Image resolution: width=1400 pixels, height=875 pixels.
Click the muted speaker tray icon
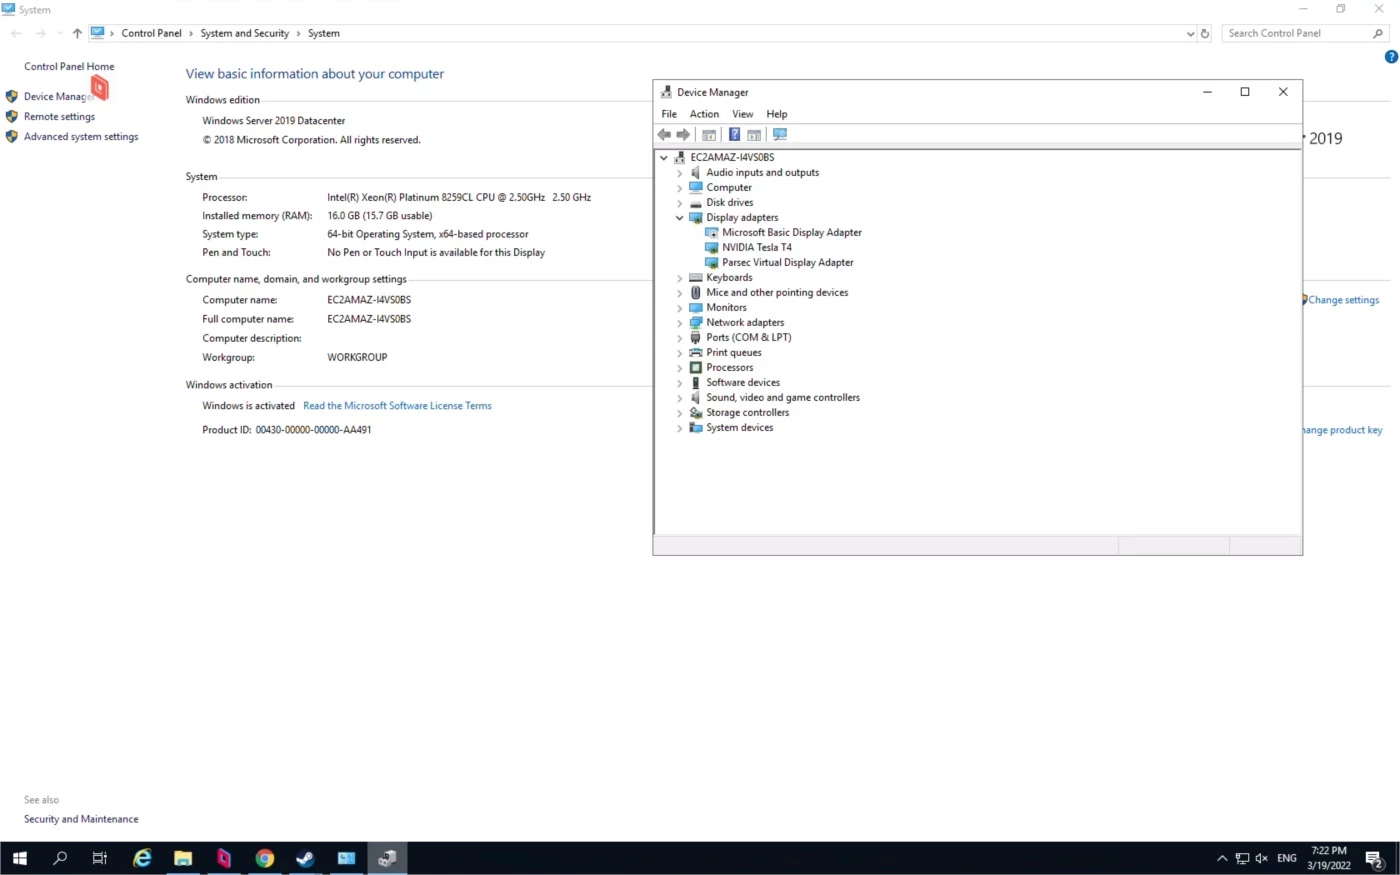[x=1261, y=858]
